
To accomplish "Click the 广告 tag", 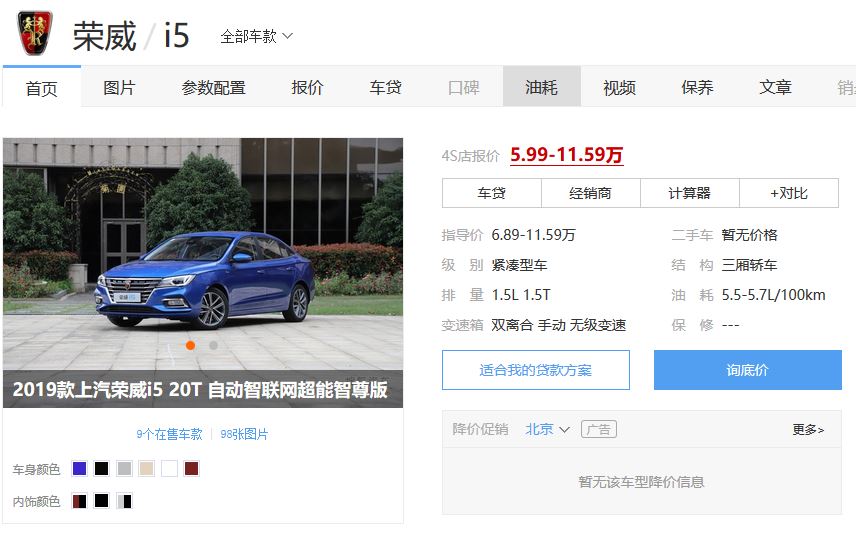I will (x=599, y=429).
